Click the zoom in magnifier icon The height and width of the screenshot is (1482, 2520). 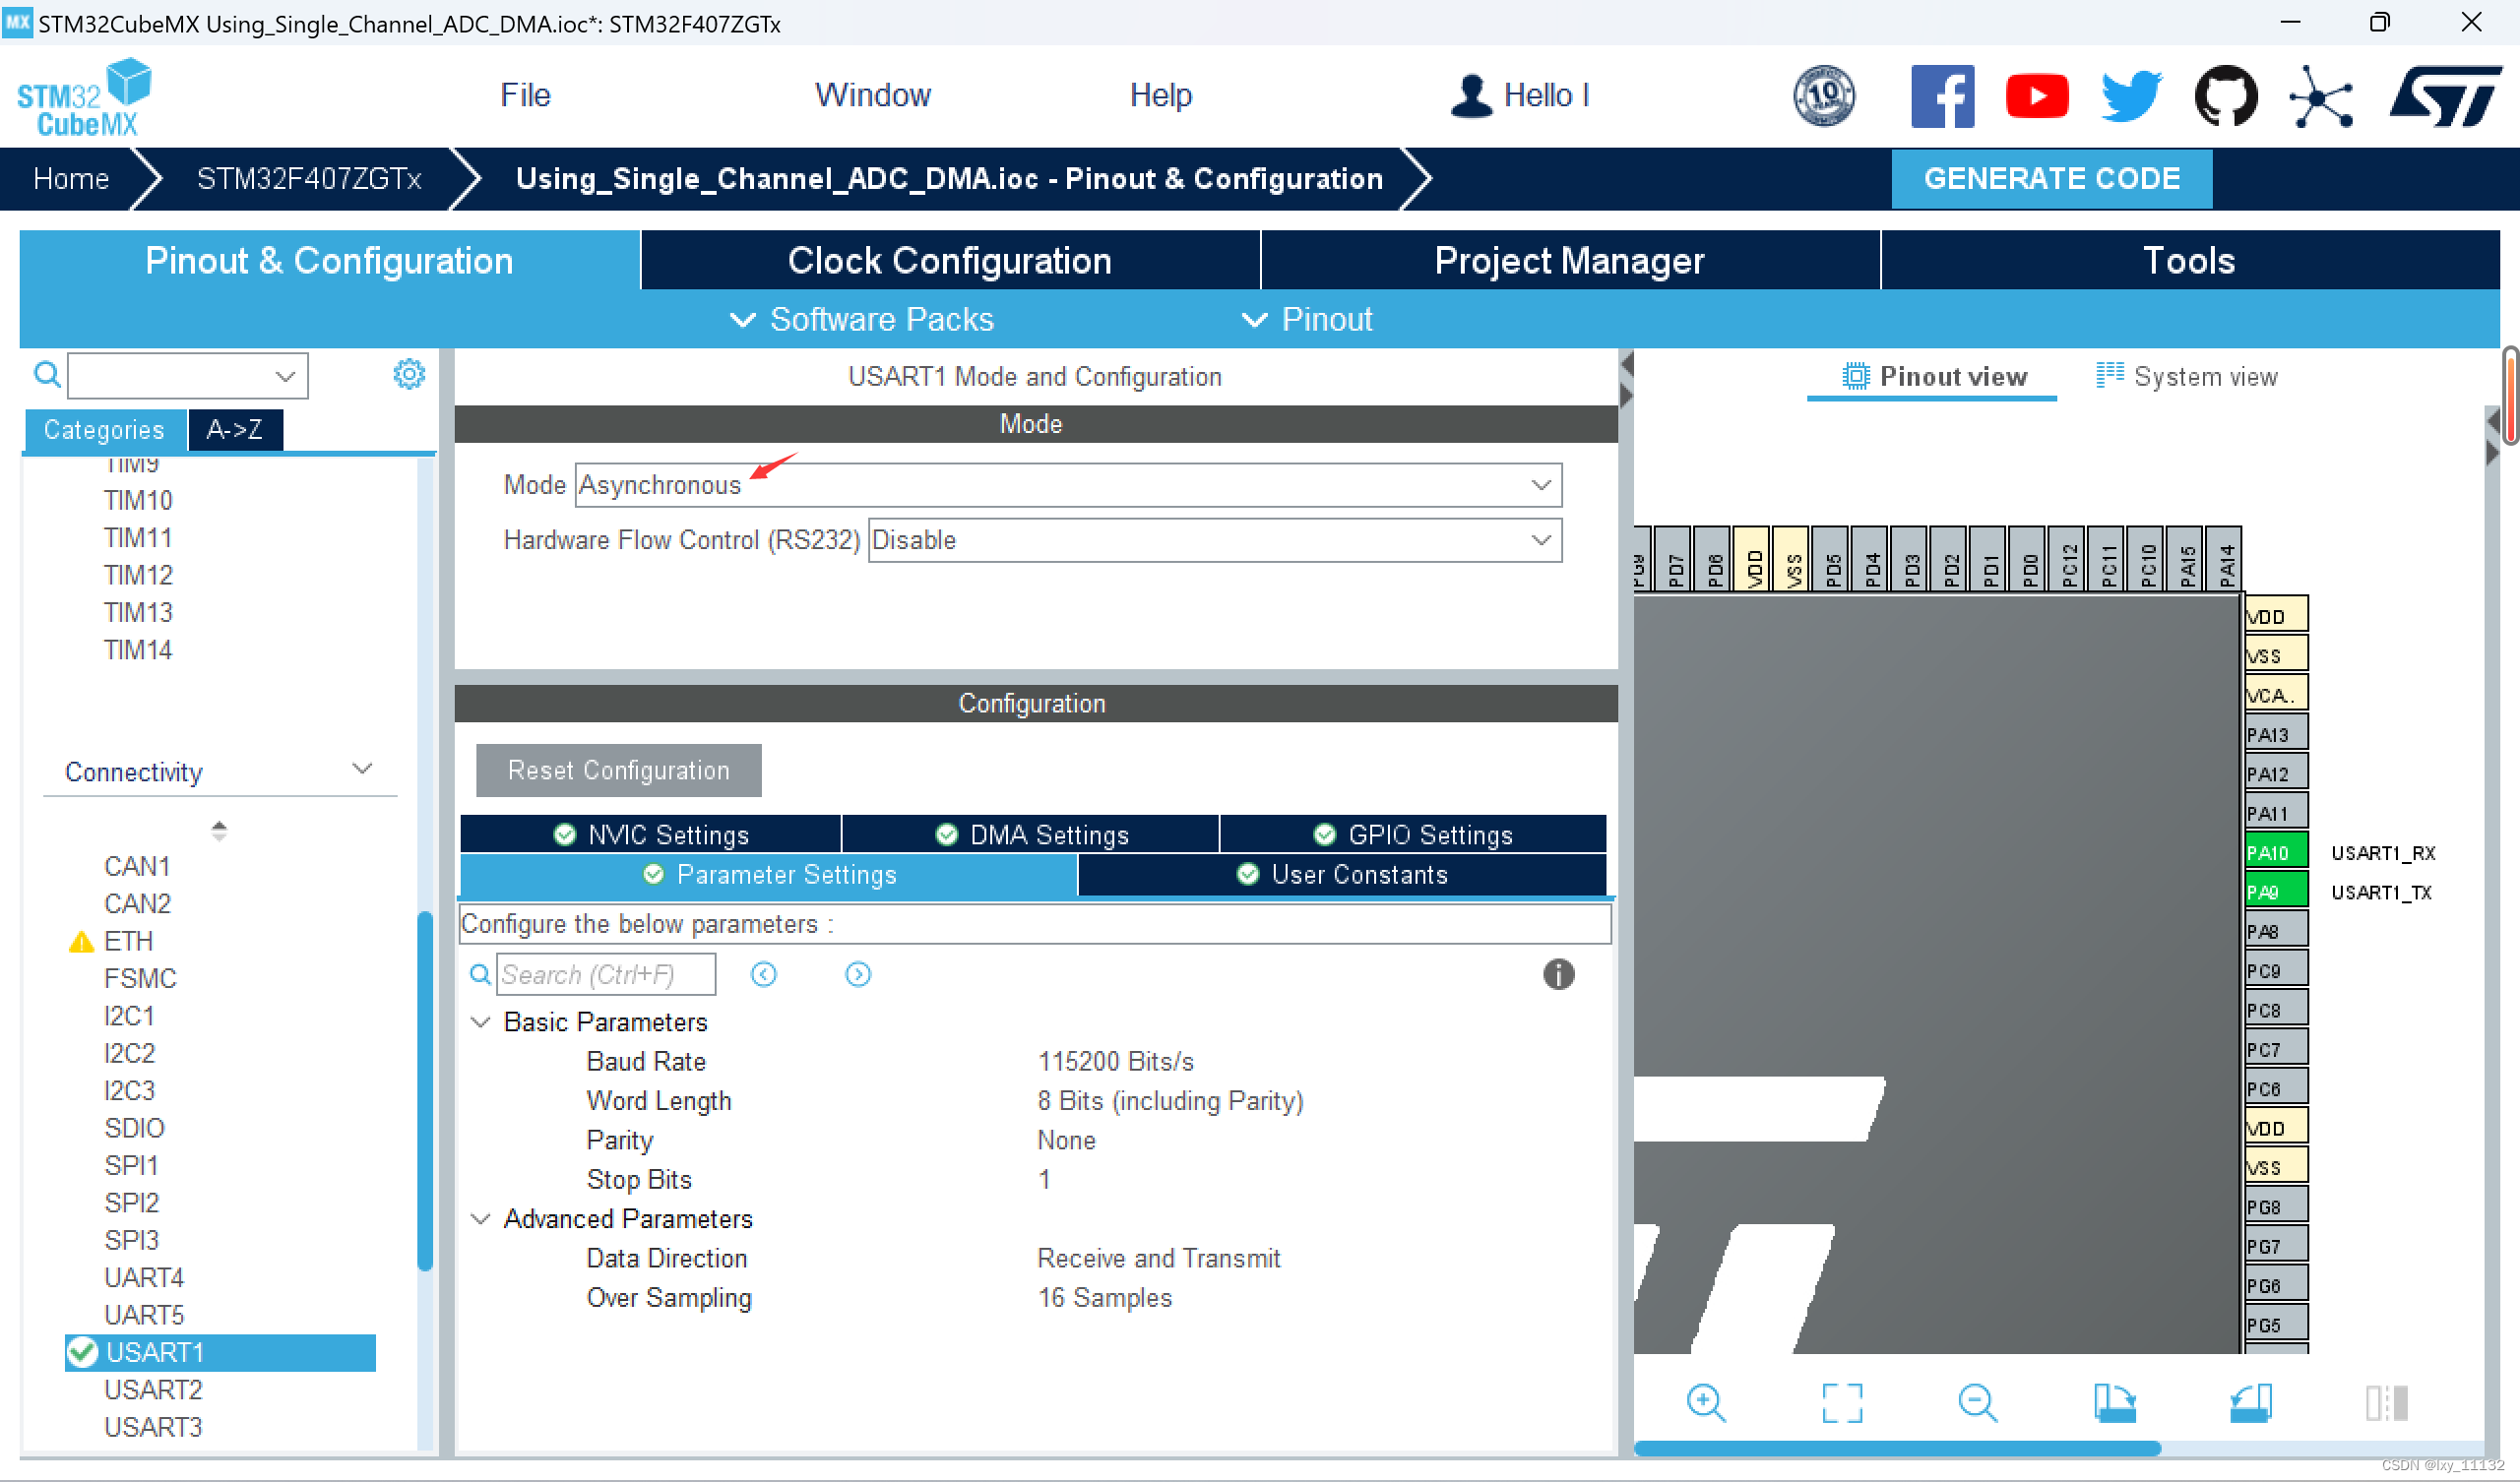[1705, 1402]
